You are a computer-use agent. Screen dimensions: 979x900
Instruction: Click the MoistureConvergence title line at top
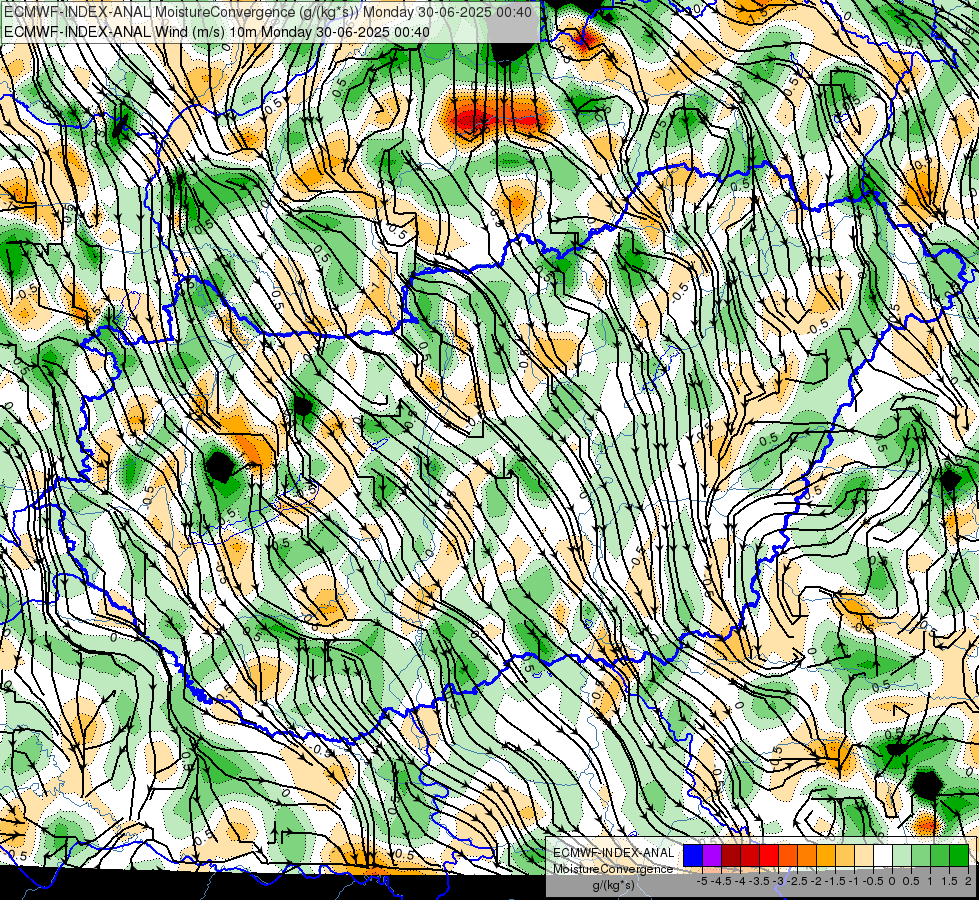tap(268, 12)
